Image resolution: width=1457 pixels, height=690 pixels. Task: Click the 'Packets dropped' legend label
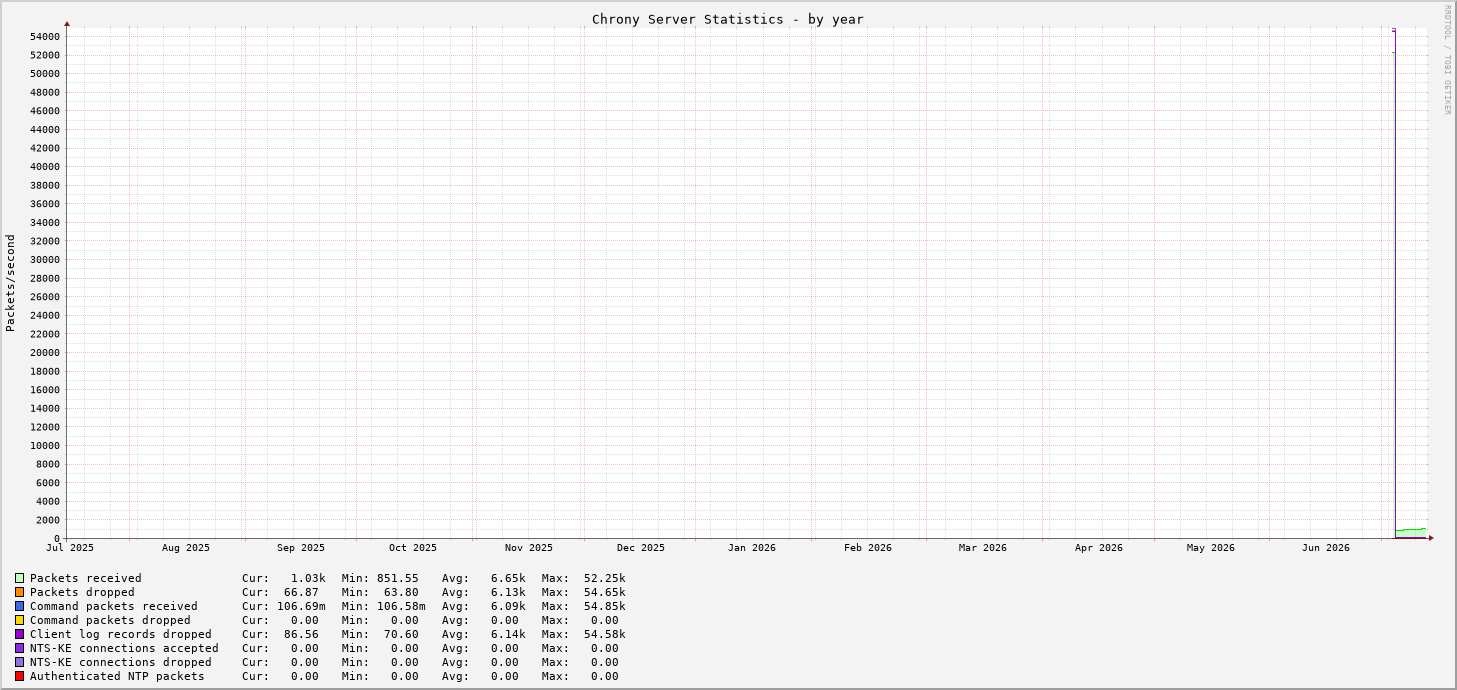click(x=82, y=592)
